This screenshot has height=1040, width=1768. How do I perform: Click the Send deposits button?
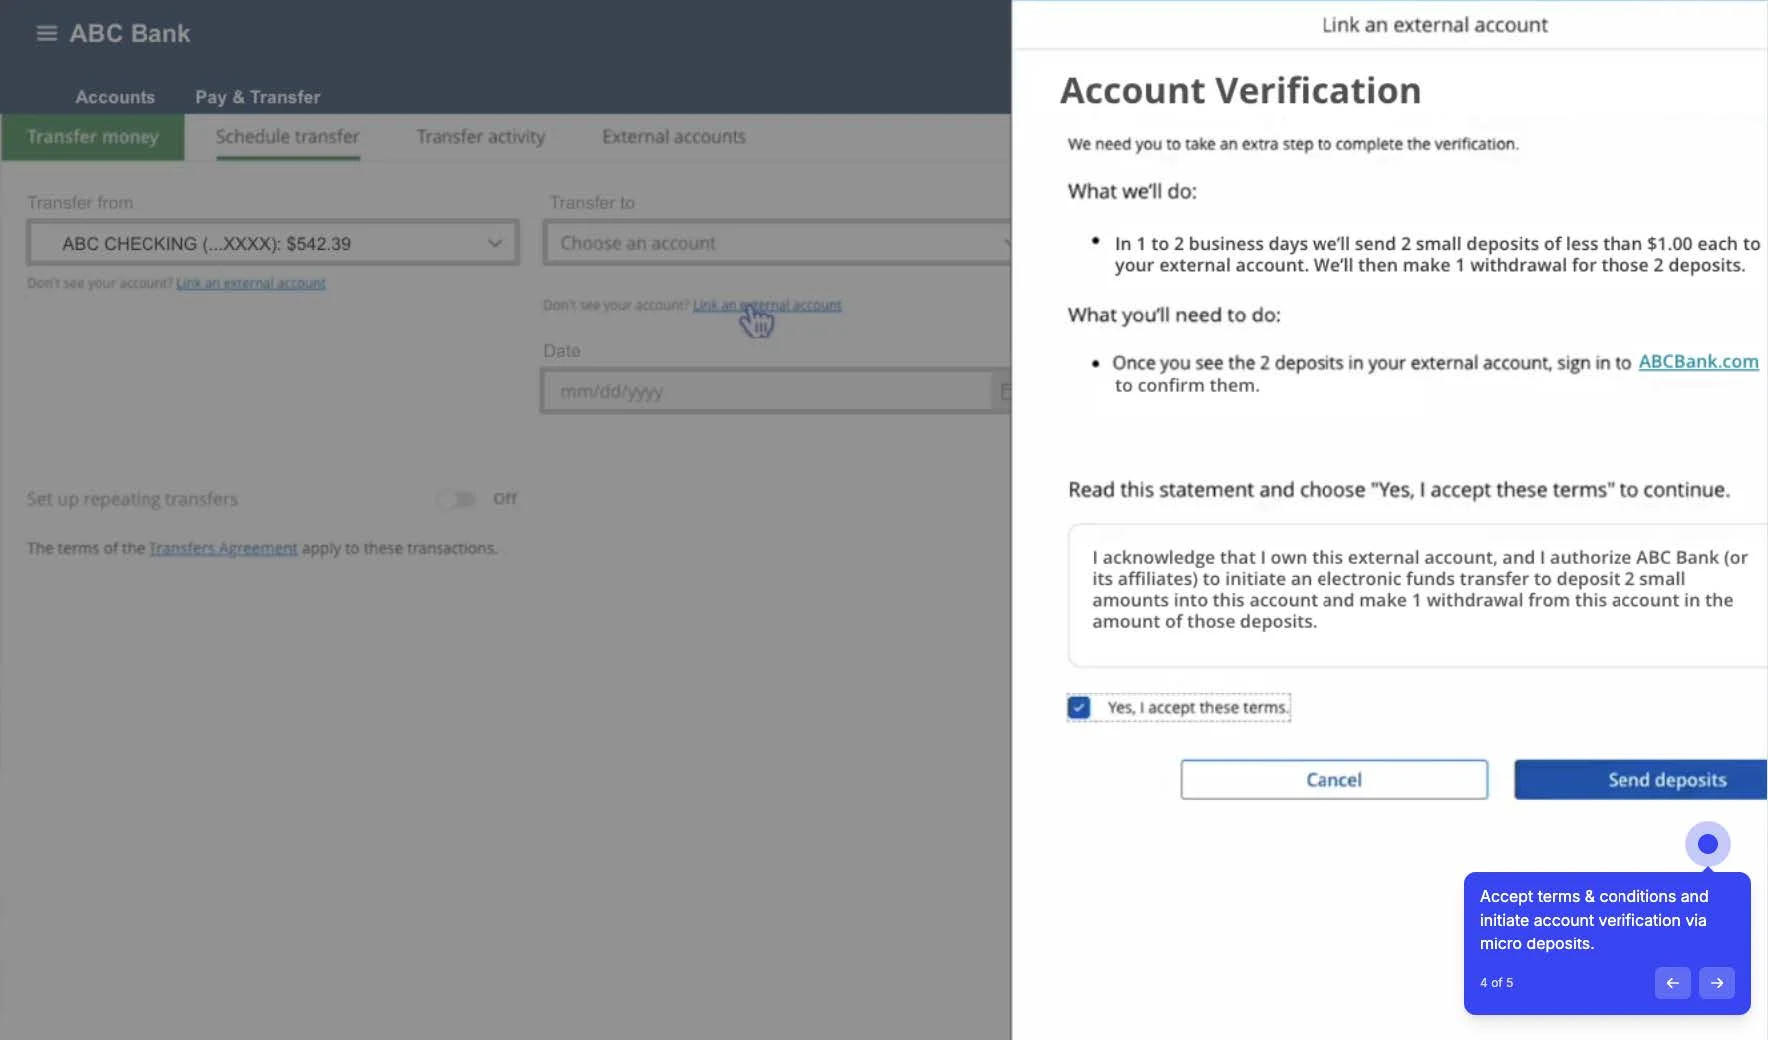click(1641, 780)
